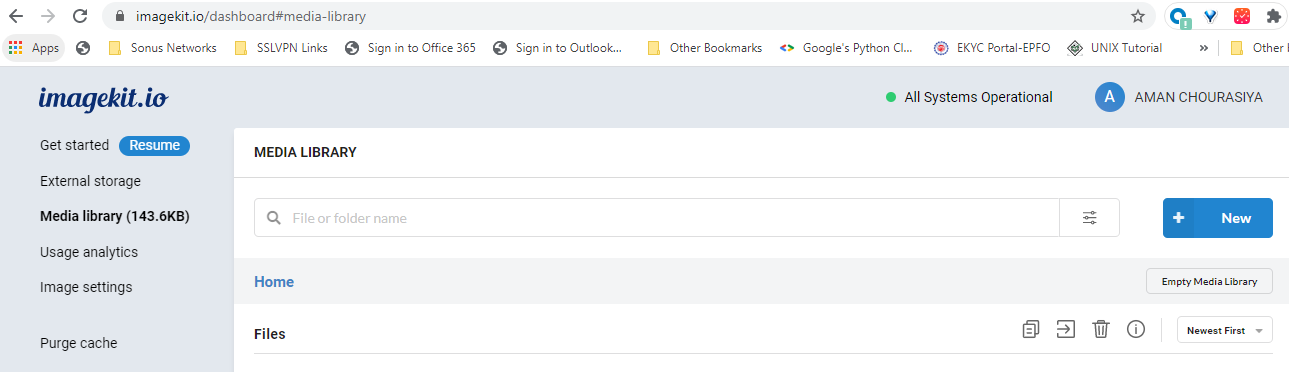Click the move file icon with arrow
Screen dimensions: 1289x372
(1066, 329)
